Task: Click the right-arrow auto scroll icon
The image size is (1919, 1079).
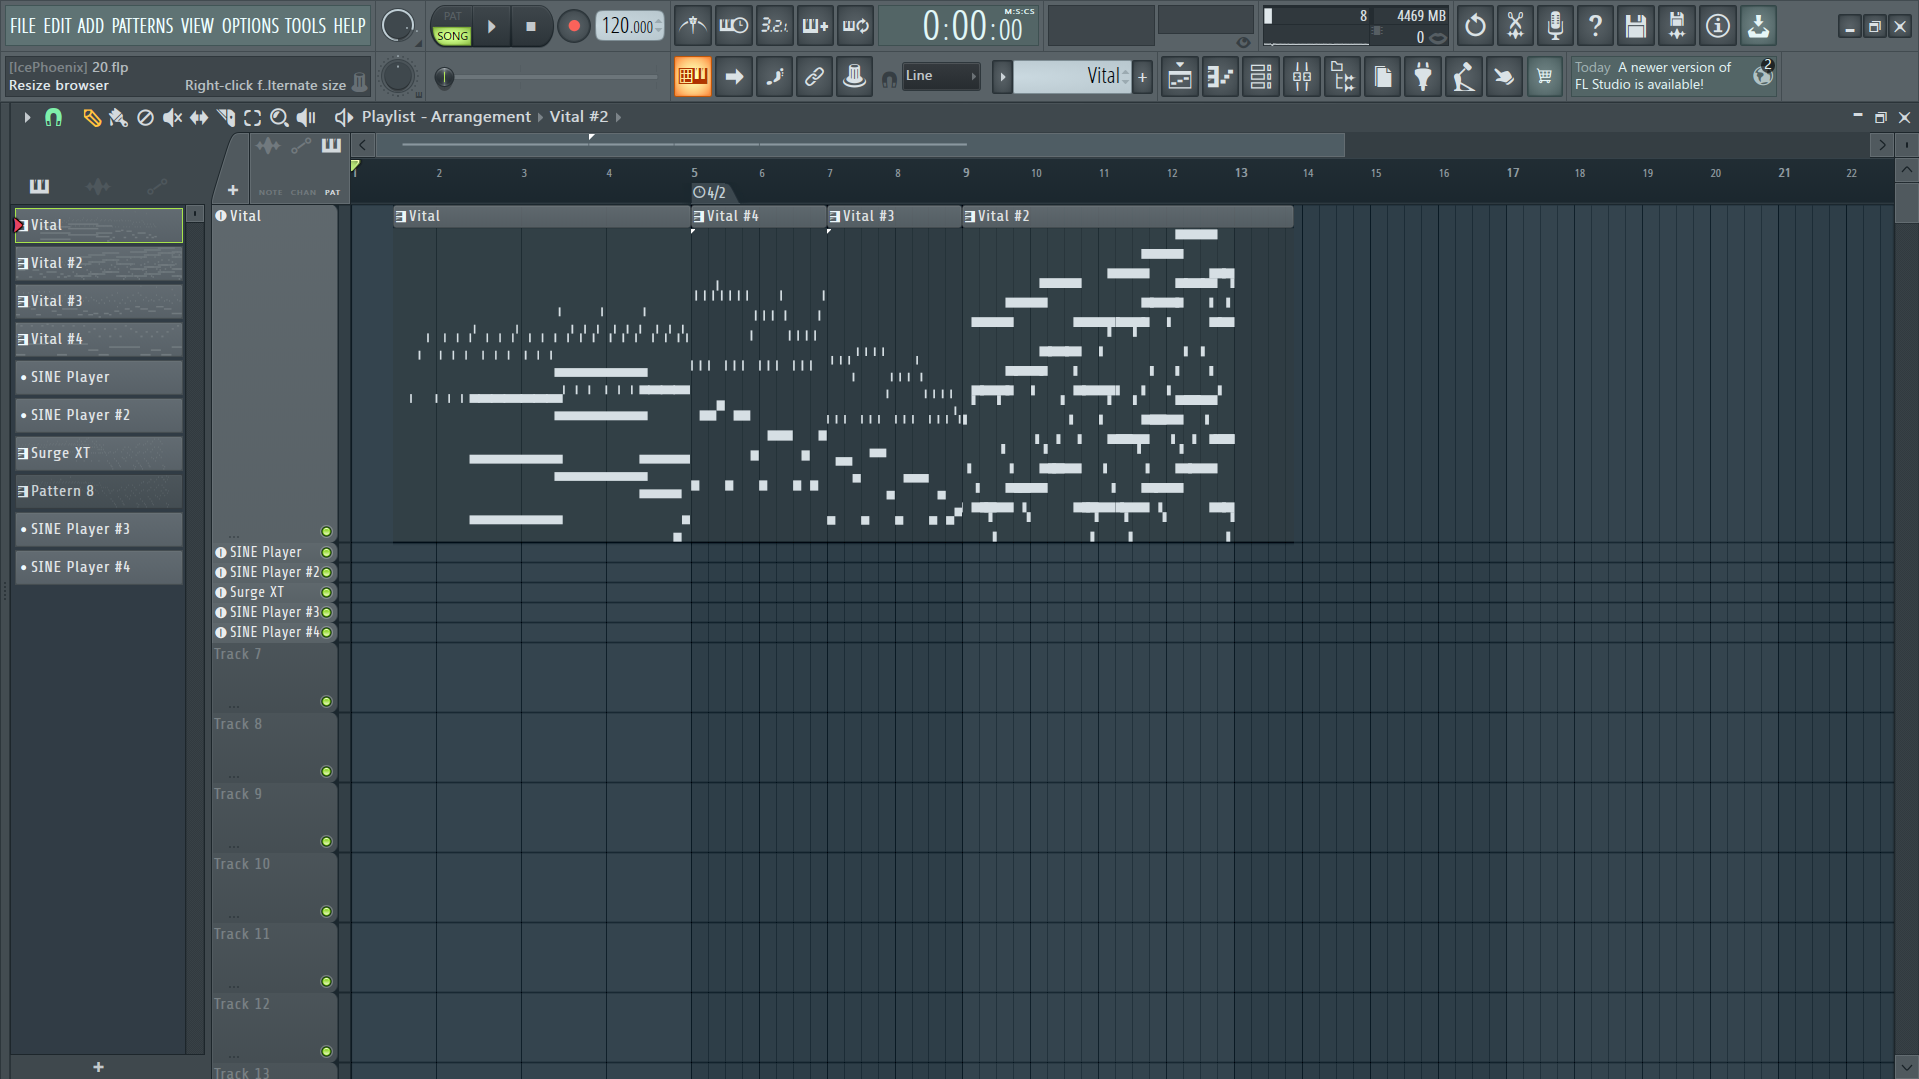Action: click(734, 77)
